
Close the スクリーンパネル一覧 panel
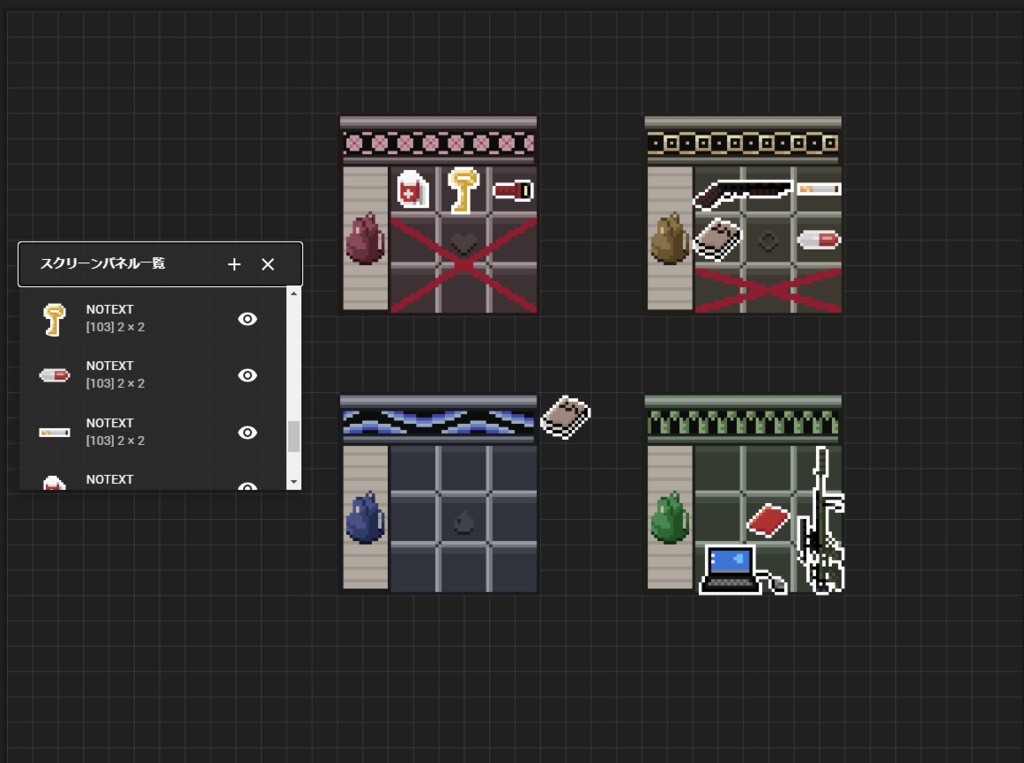click(268, 264)
